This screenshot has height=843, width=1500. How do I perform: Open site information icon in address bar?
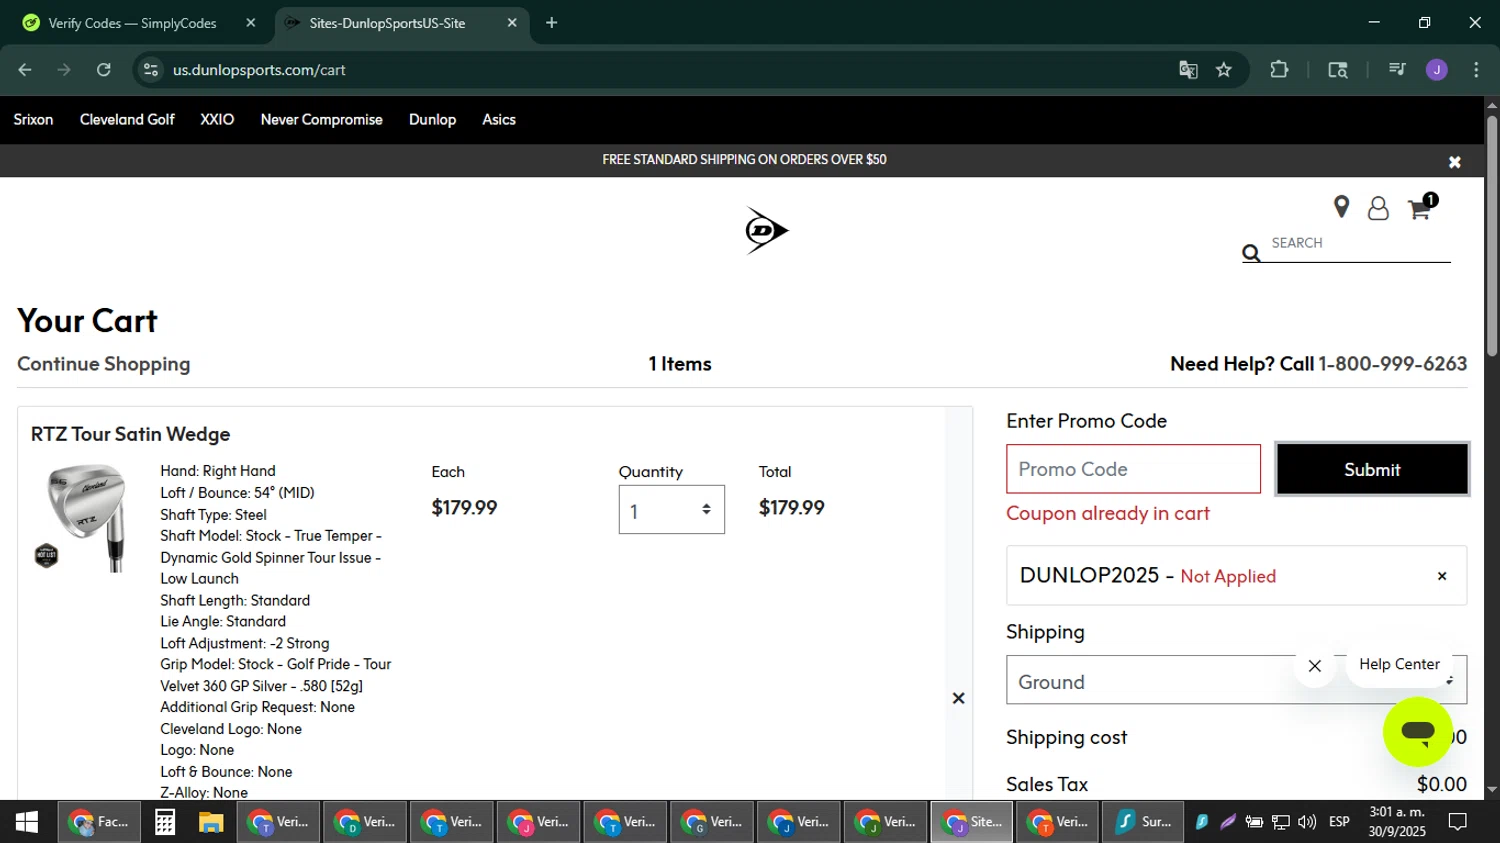coord(151,70)
